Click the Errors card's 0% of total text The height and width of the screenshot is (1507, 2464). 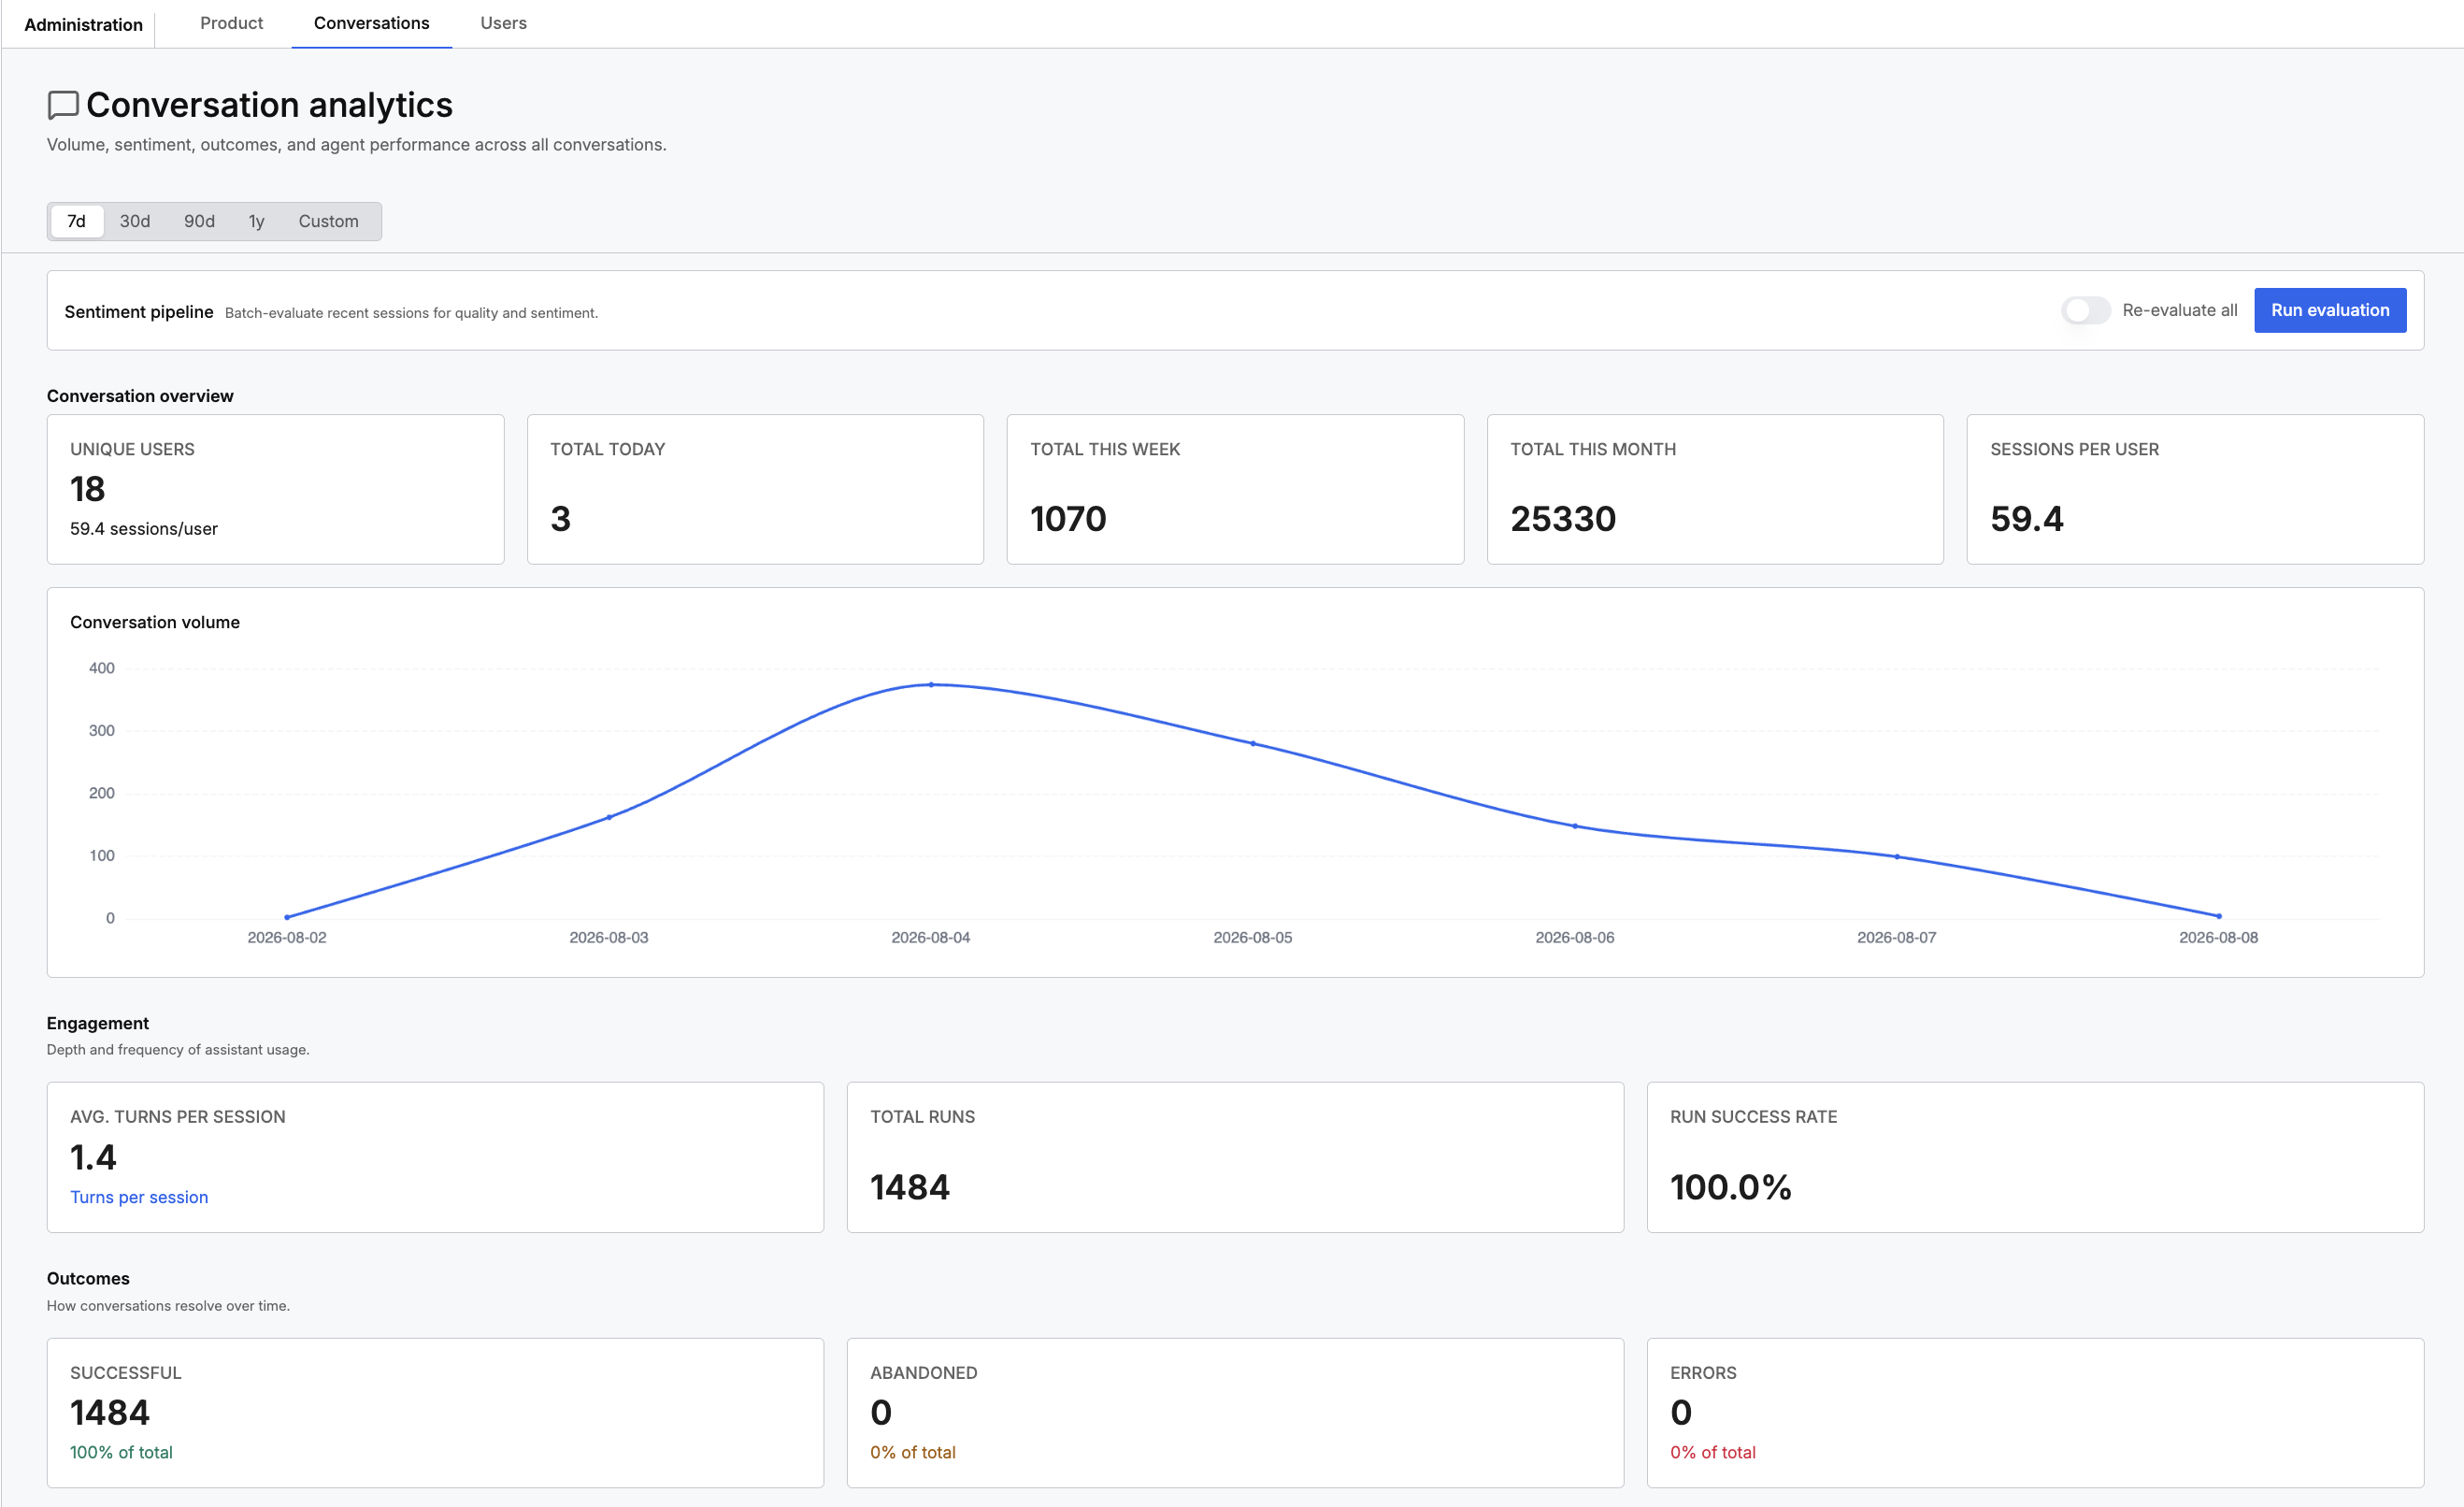point(1712,1452)
